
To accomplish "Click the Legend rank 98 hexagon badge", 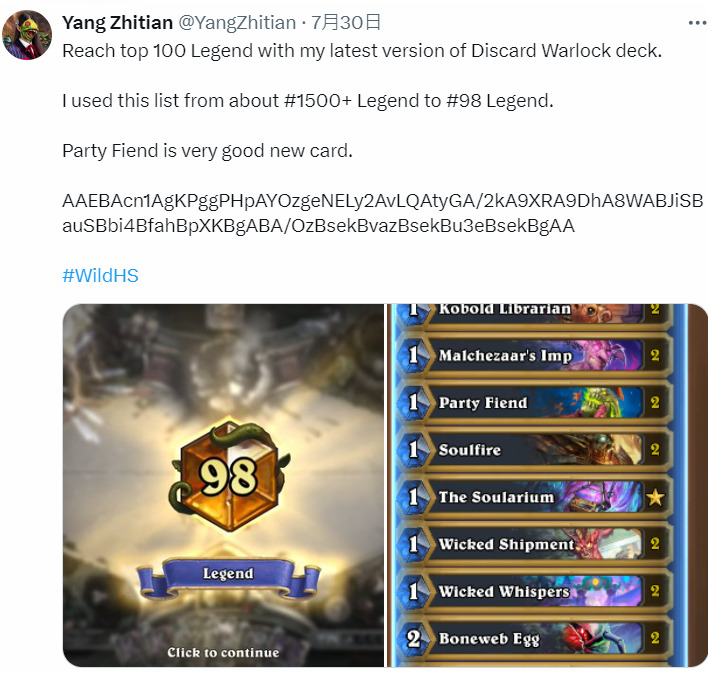I will [x=229, y=477].
